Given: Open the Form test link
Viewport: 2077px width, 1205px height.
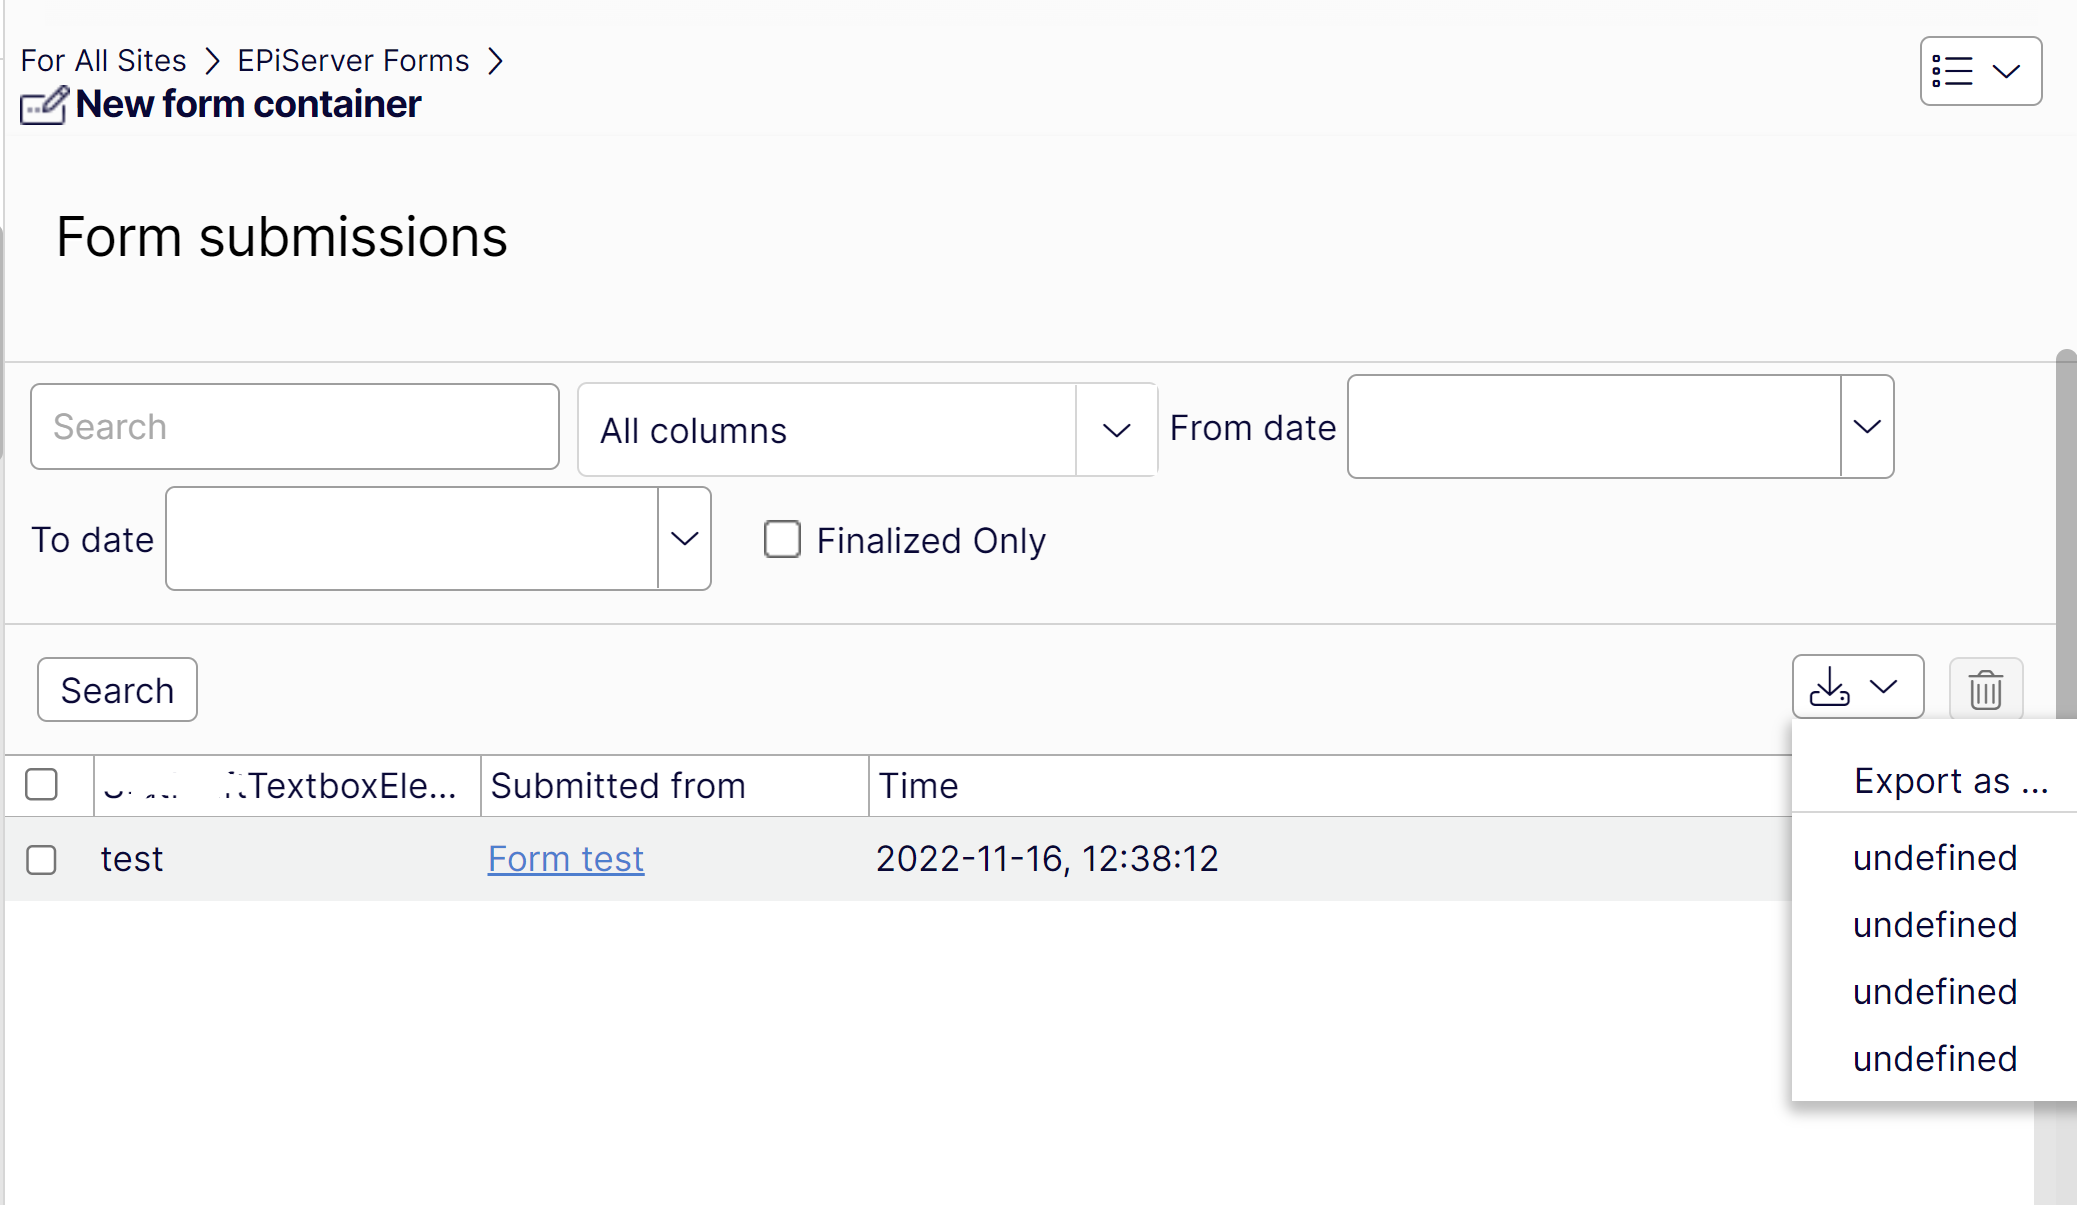Looking at the screenshot, I should (566, 859).
